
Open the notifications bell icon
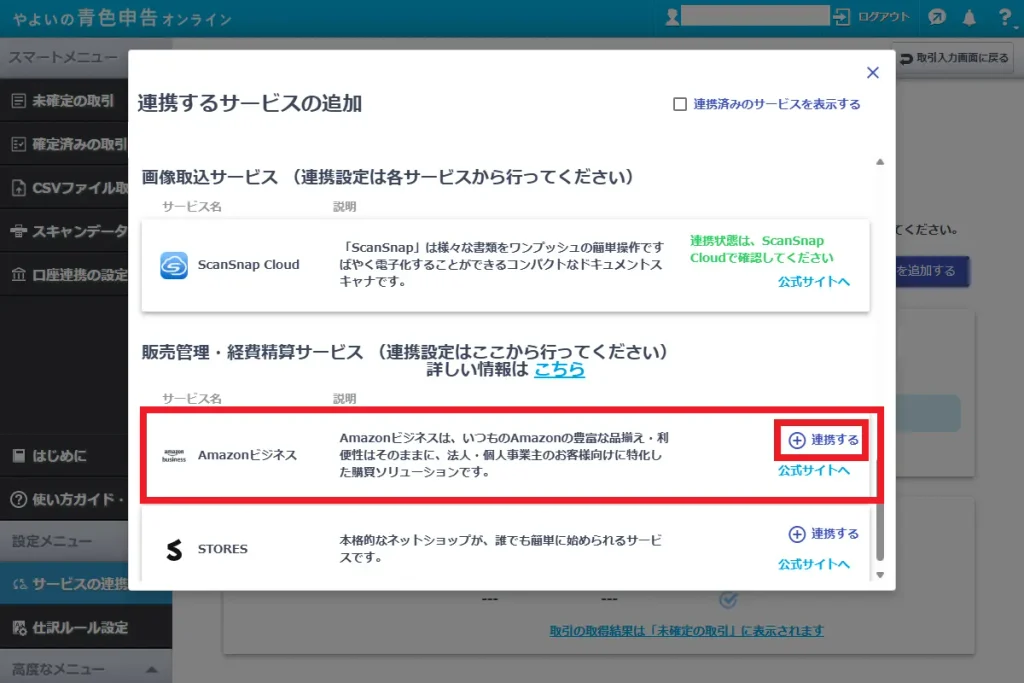coord(969,18)
